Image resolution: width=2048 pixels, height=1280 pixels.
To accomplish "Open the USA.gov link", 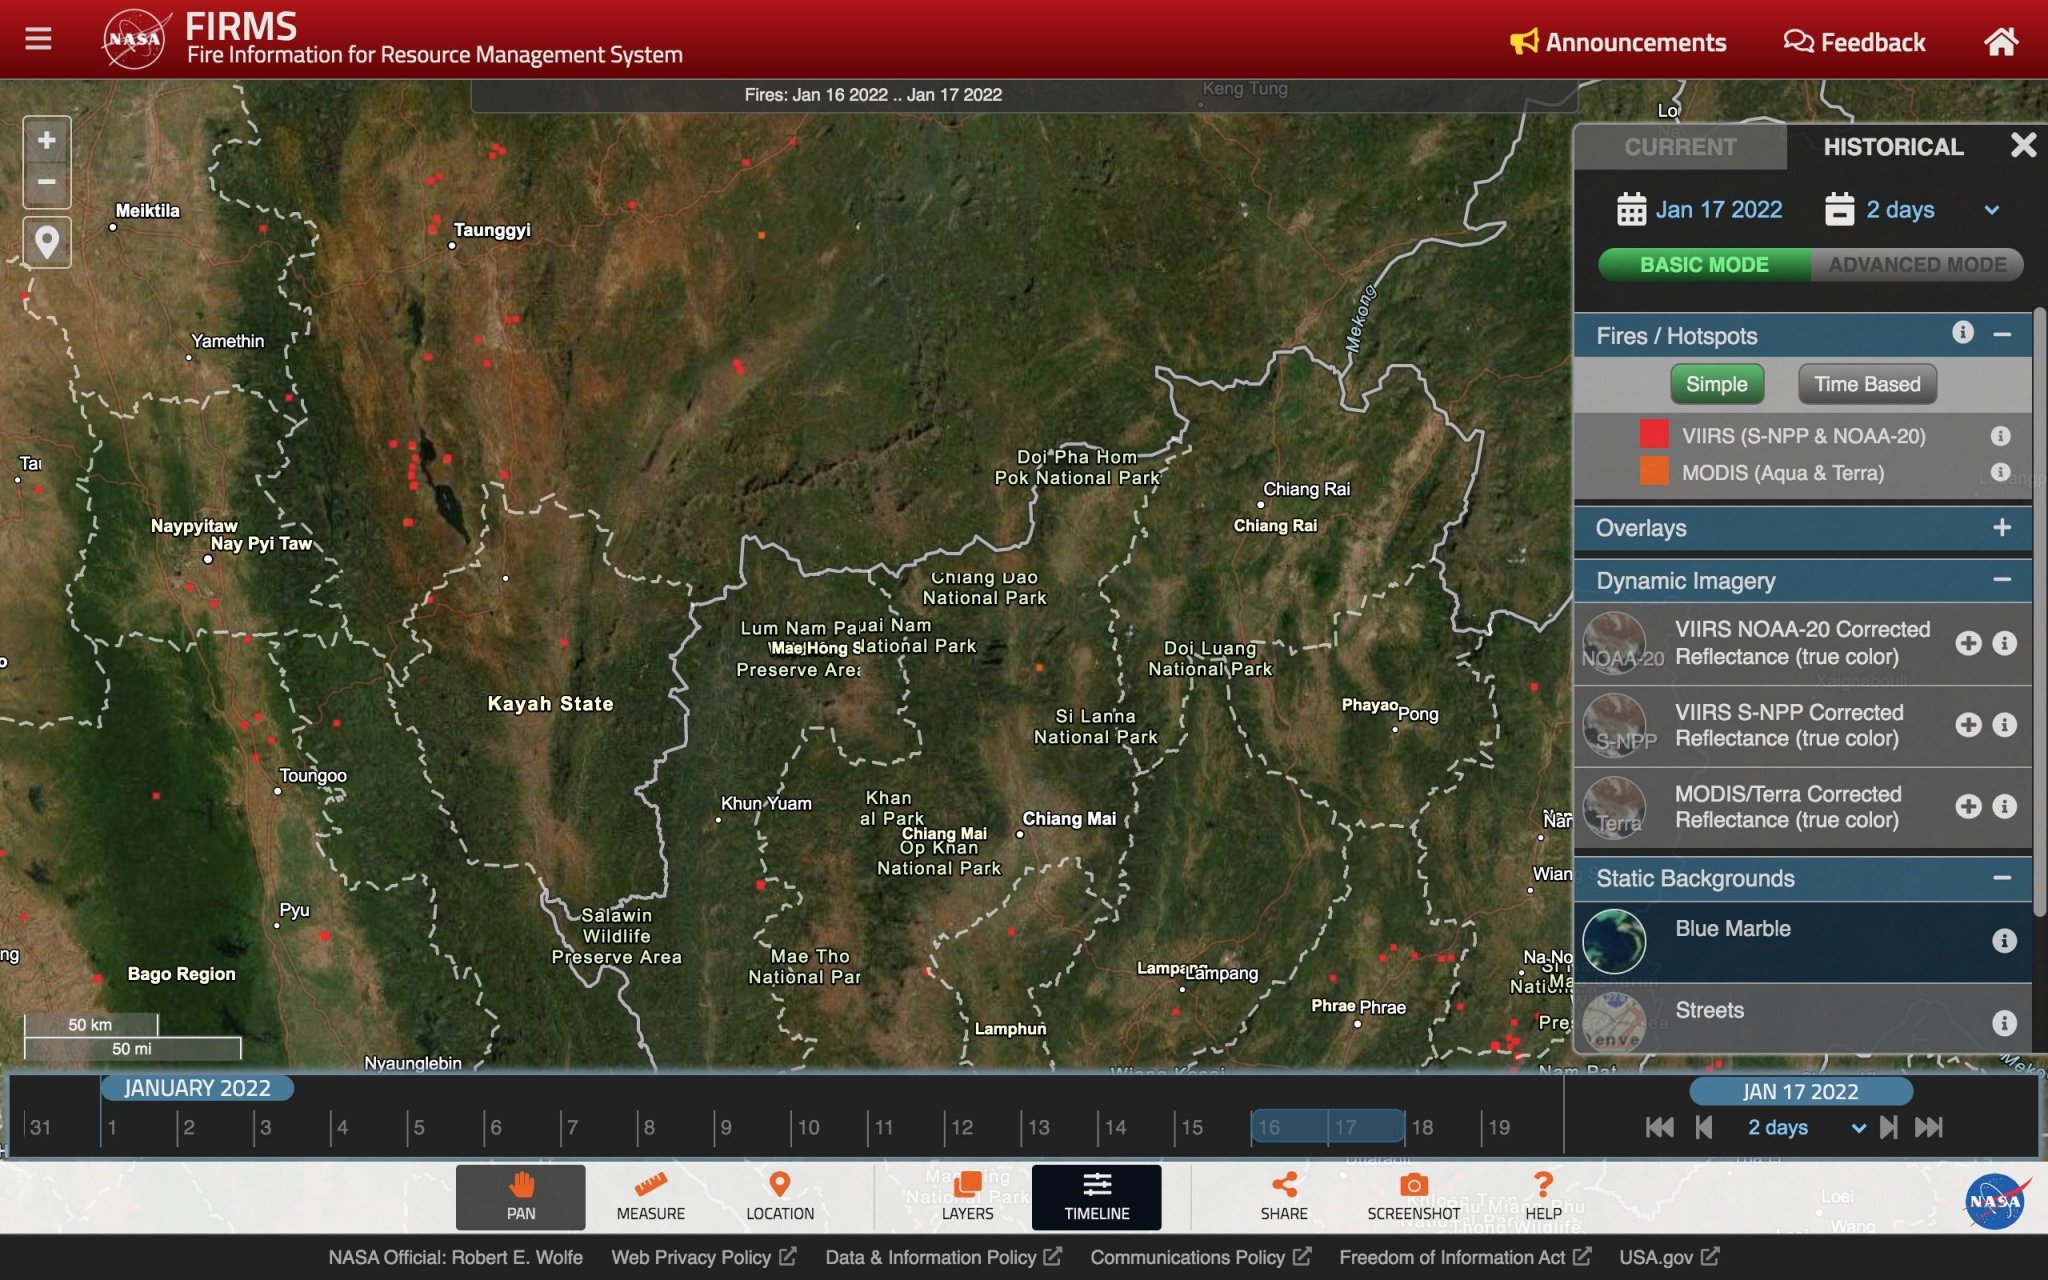I will [1668, 1257].
